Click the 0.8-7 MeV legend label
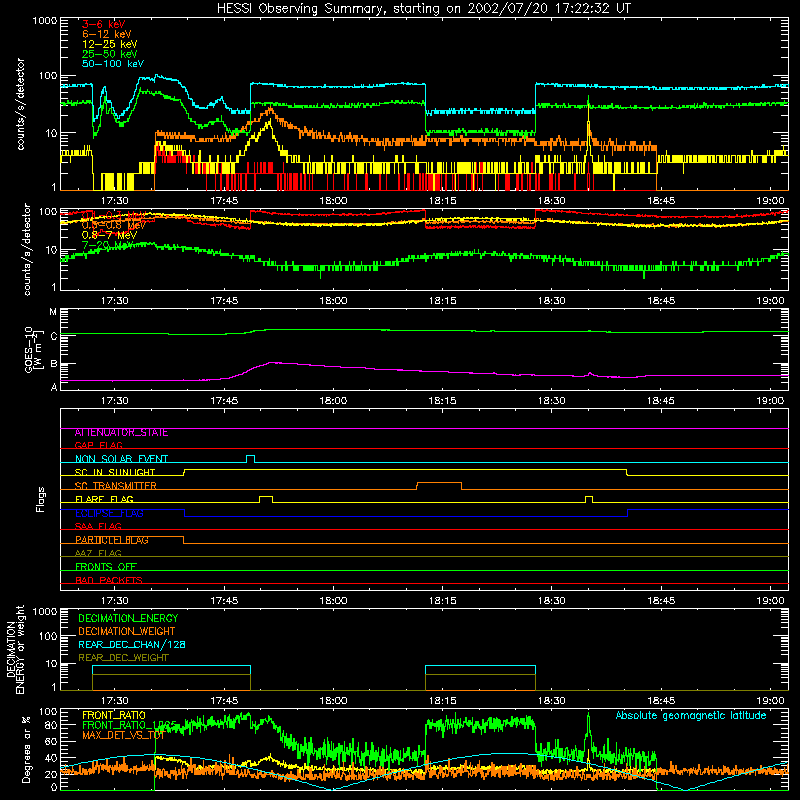This screenshot has height=800, width=800. pos(109,235)
